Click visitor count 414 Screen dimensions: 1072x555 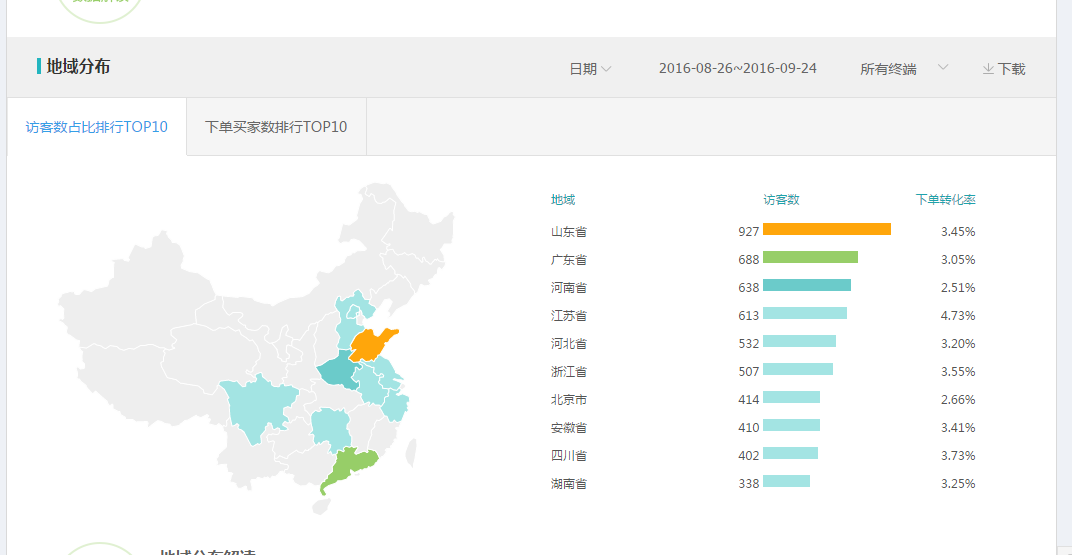tap(749, 400)
